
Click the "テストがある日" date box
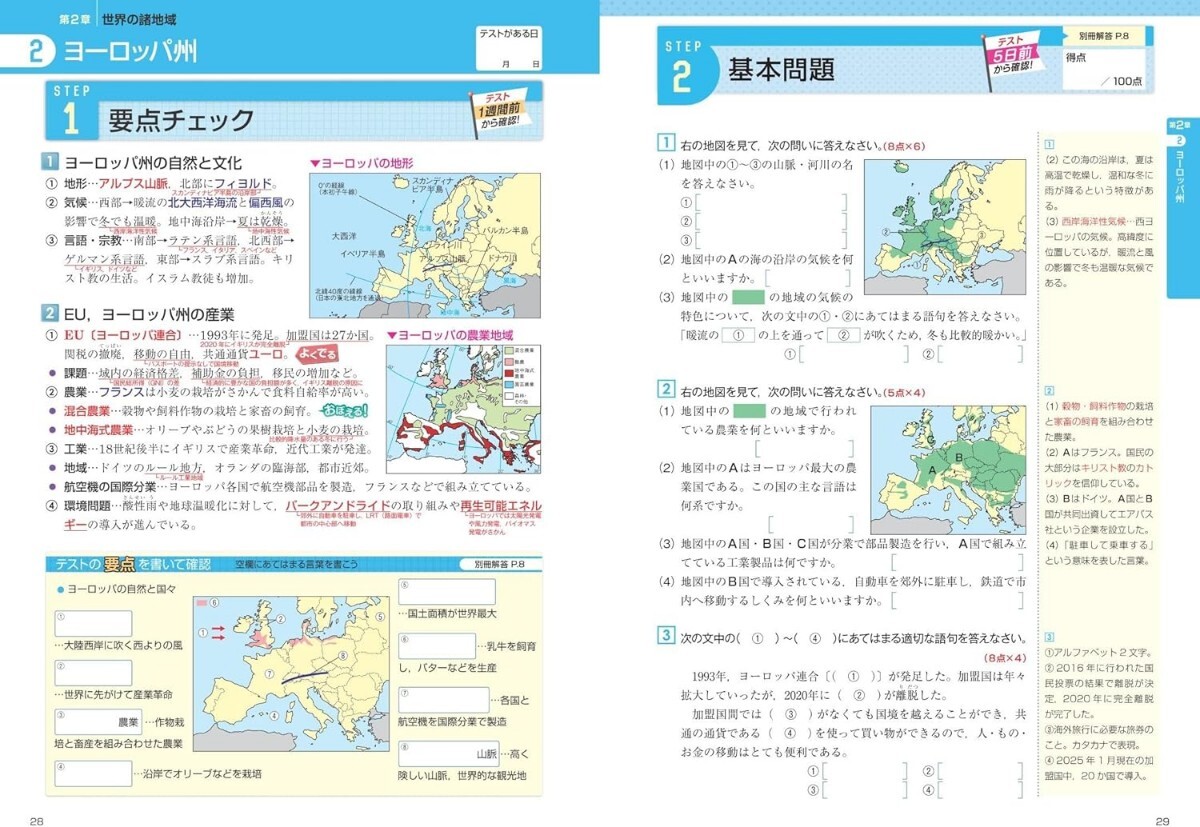click(509, 47)
